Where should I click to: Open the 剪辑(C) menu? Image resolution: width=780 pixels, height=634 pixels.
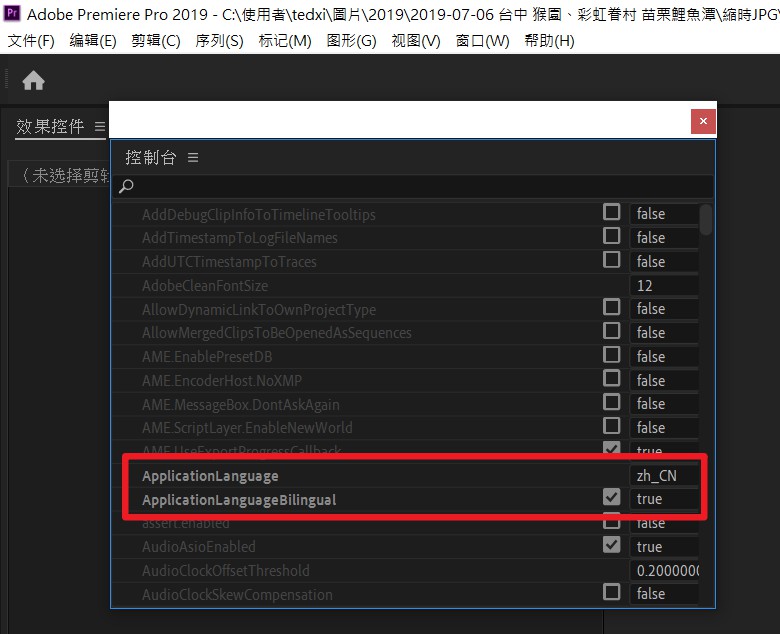pyautogui.click(x=156, y=41)
